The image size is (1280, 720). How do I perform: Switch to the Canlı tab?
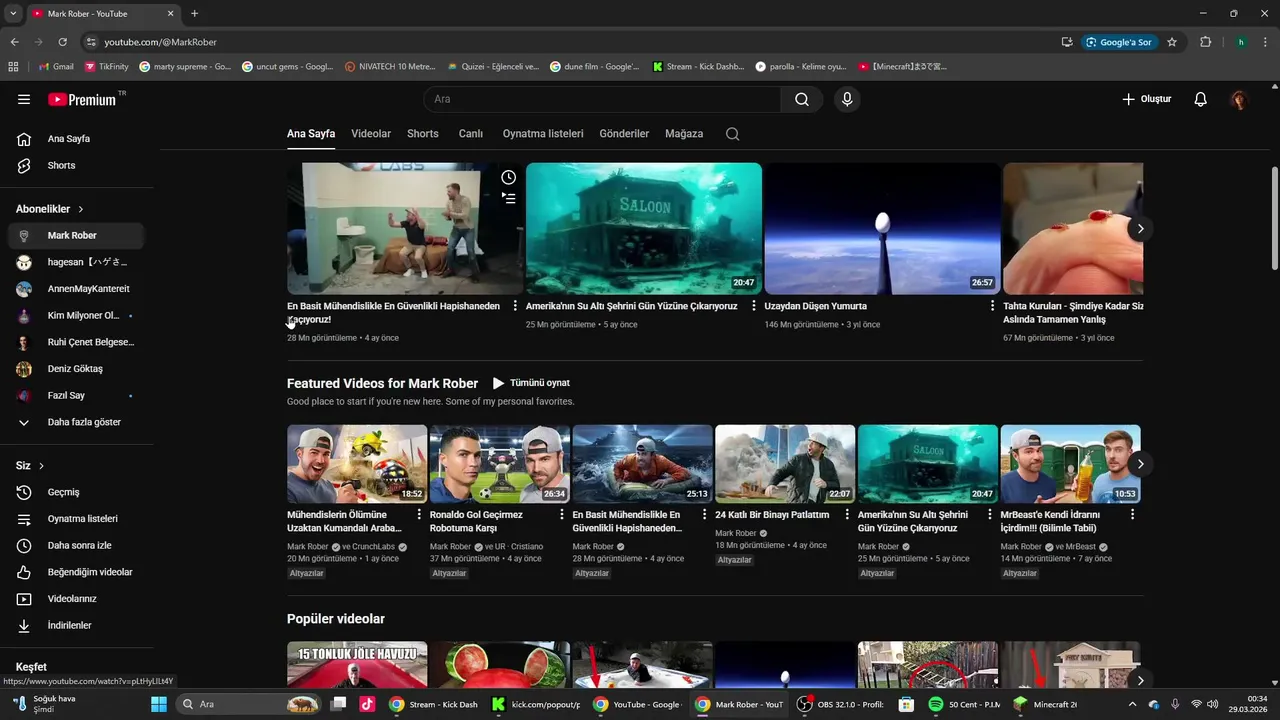pyautogui.click(x=471, y=134)
